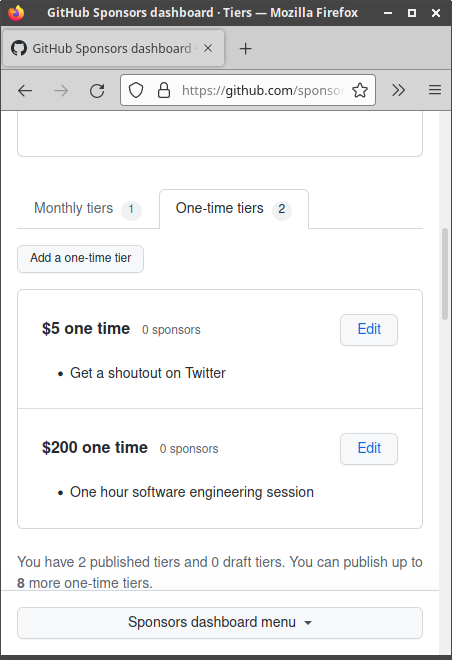This screenshot has height=660, width=452.
Task: Open a new browser tab
Action: click(245, 49)
